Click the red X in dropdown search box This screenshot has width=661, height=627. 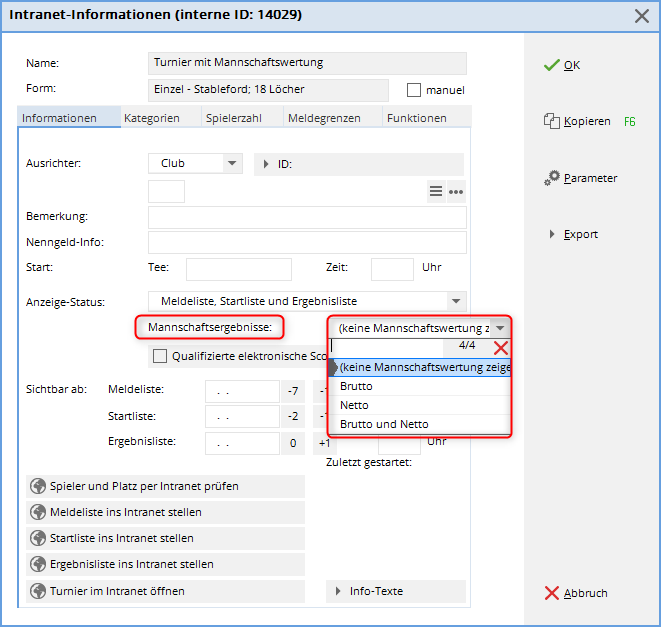(501, 348)
